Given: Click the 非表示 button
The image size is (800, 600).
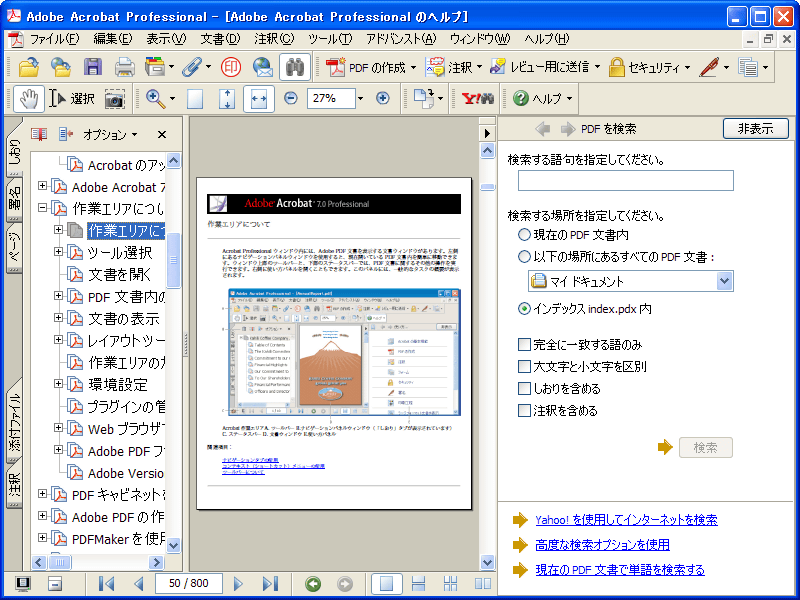Looking at the screenshot, I should tap(756, 129).
